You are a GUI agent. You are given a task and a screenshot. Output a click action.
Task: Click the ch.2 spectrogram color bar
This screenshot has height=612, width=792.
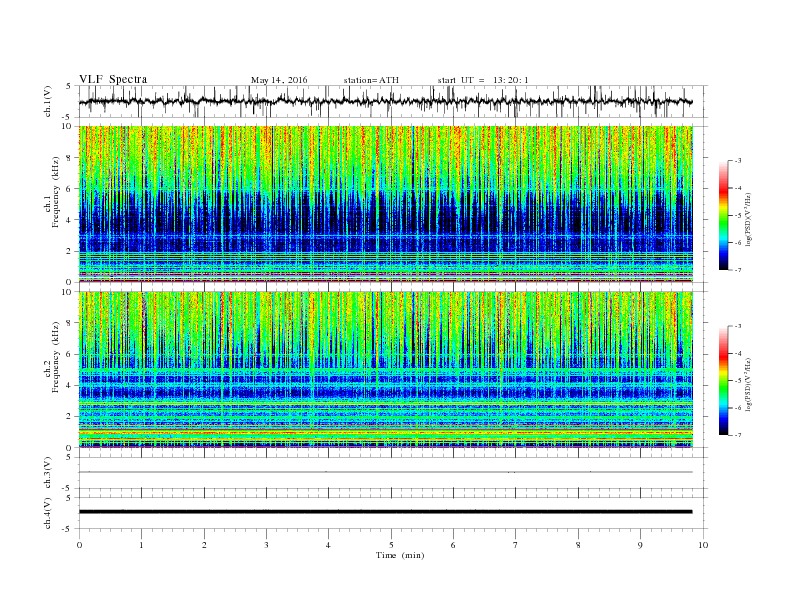click(724, 381)
